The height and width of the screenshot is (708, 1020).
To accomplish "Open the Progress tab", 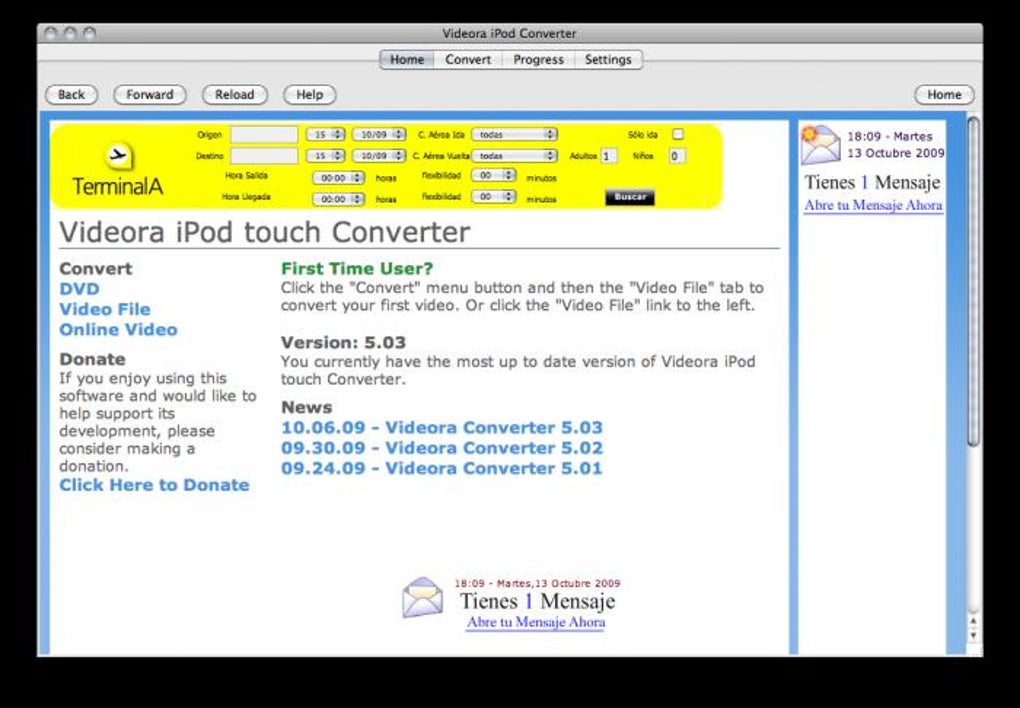I will (538, 59).
